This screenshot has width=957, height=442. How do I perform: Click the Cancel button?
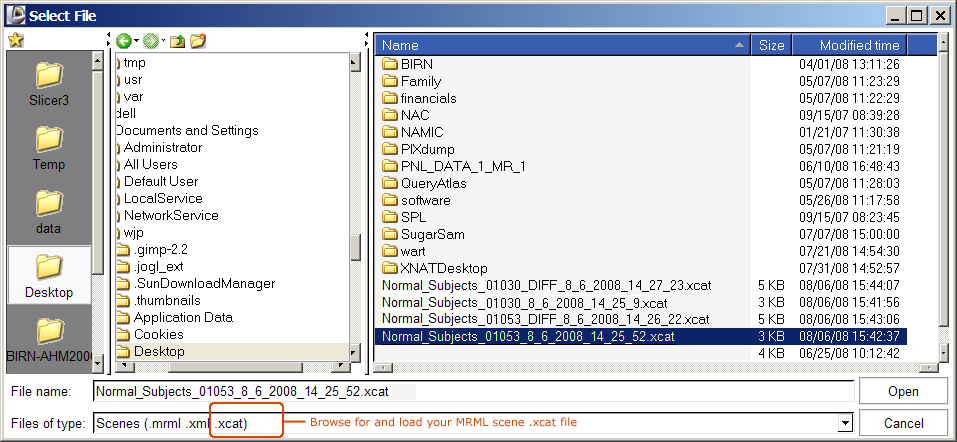click(x=902, y=424)
